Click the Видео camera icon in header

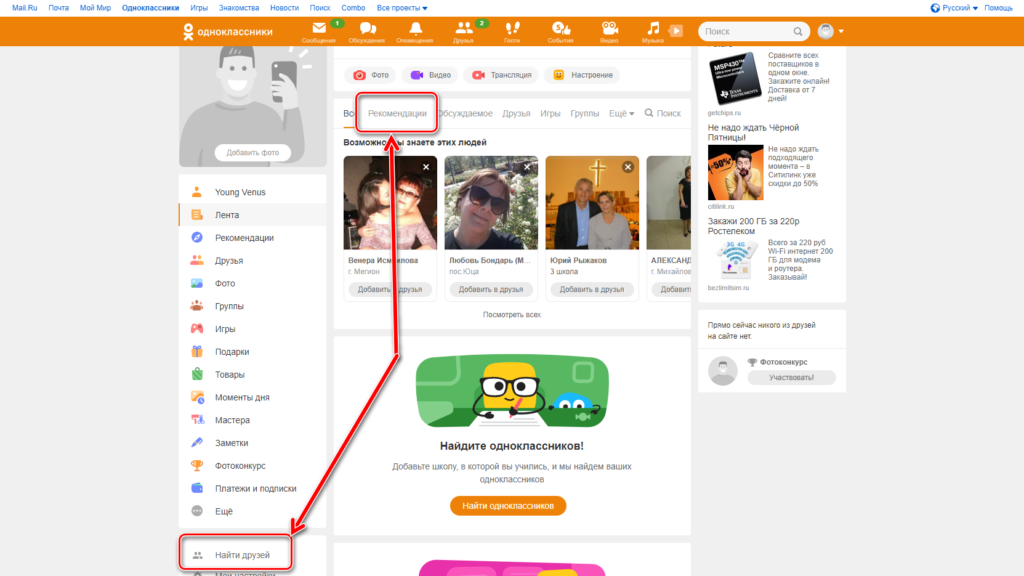click(609, 29)
